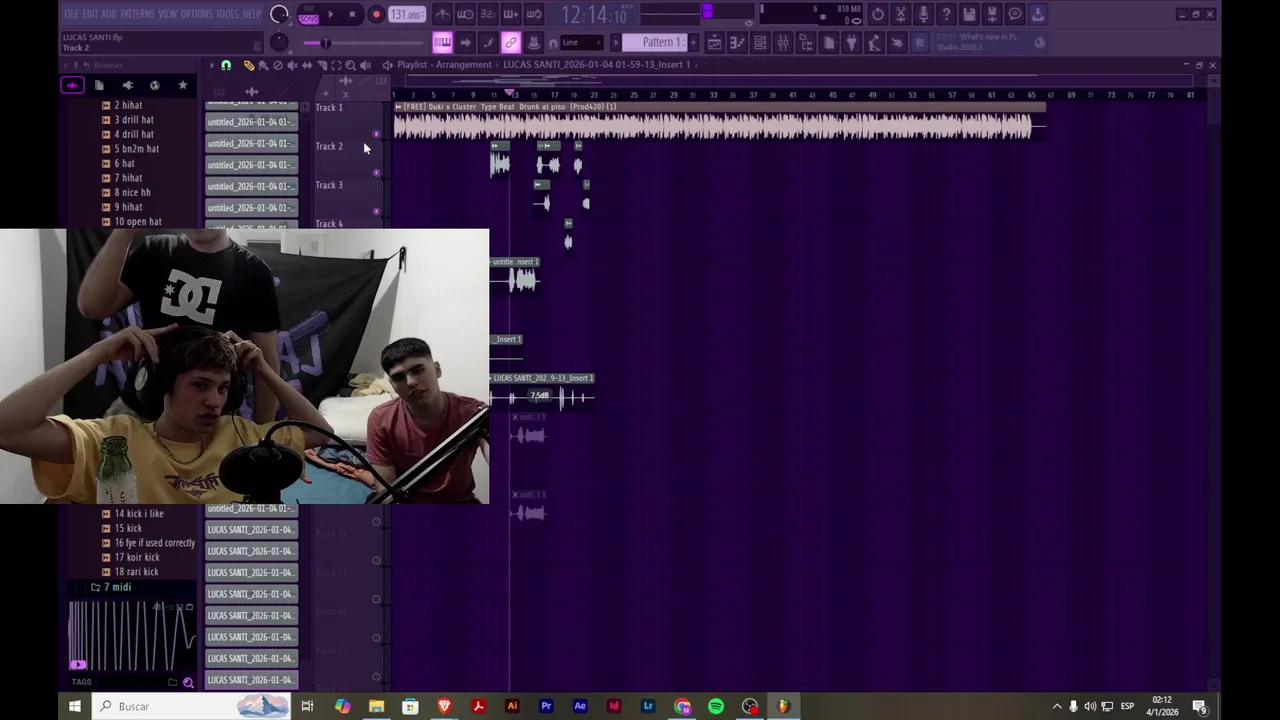Toggle the metronome
The width and height of the screenshot is (1280, 720).
point(442,14)
